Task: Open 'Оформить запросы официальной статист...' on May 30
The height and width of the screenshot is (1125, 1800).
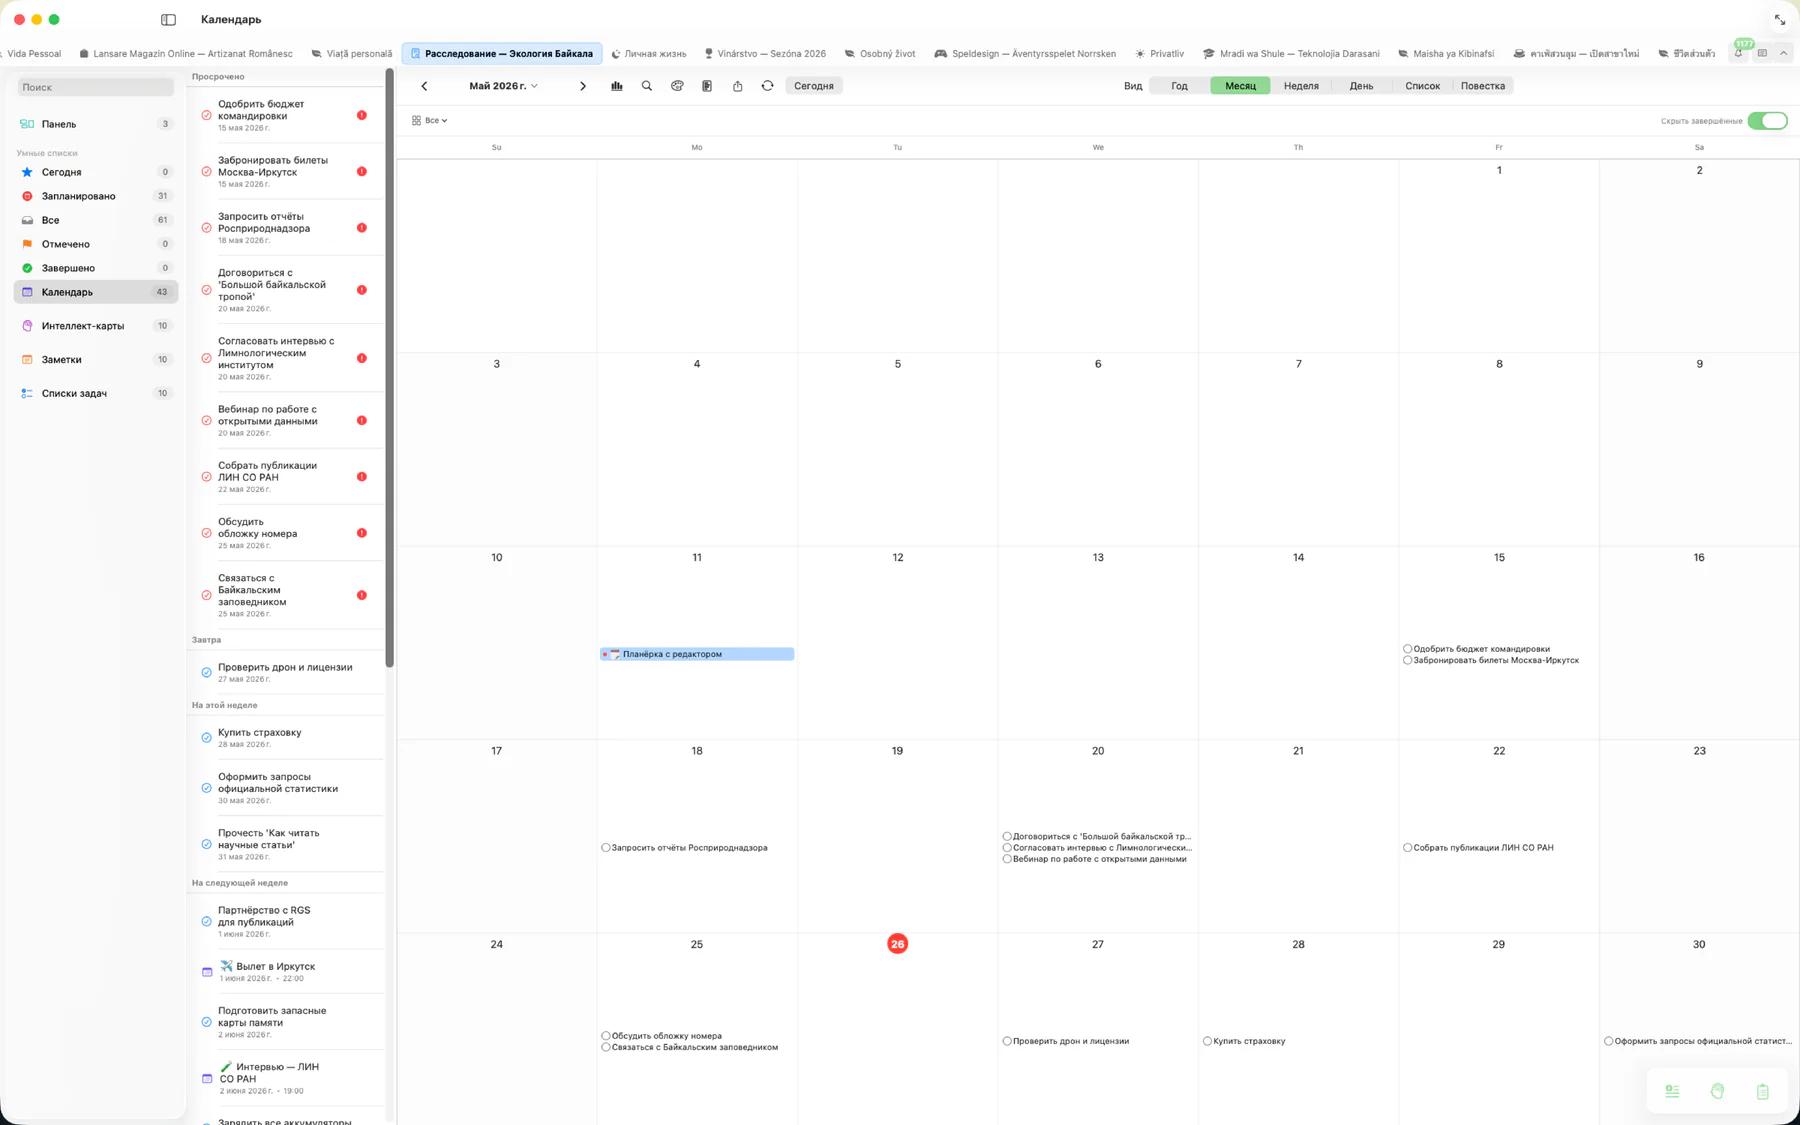Action: [x=1698, y=1041]
